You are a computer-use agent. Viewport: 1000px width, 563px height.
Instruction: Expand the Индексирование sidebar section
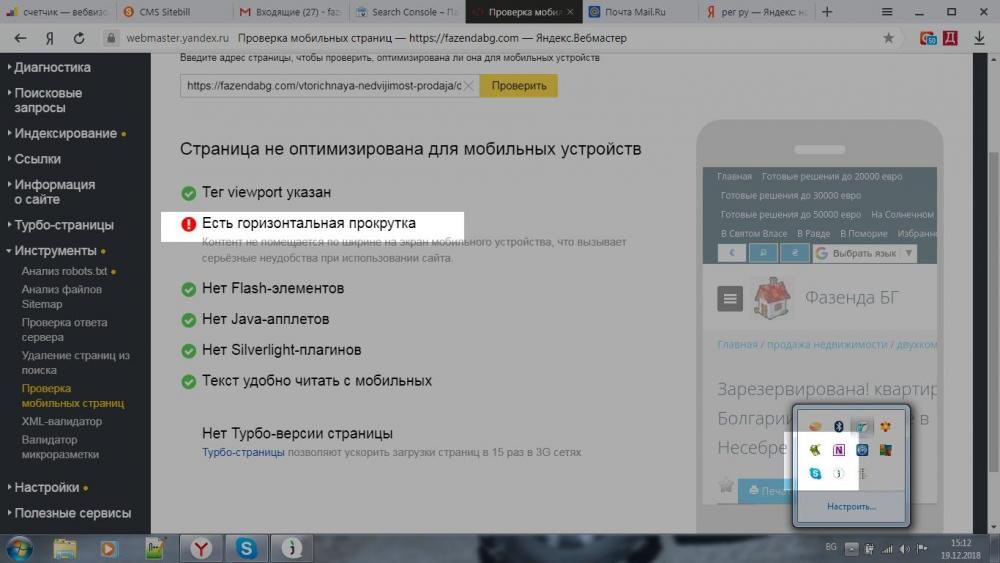pyautogui.click(x=65, y=133)
